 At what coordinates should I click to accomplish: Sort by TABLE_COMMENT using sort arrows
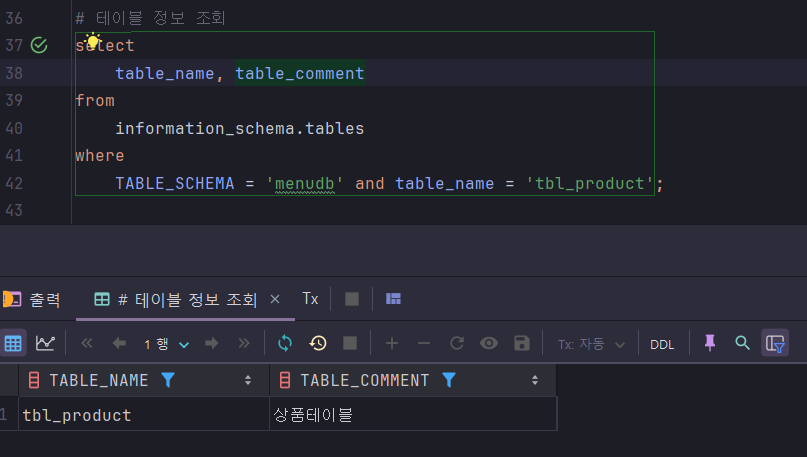point(535,380)
